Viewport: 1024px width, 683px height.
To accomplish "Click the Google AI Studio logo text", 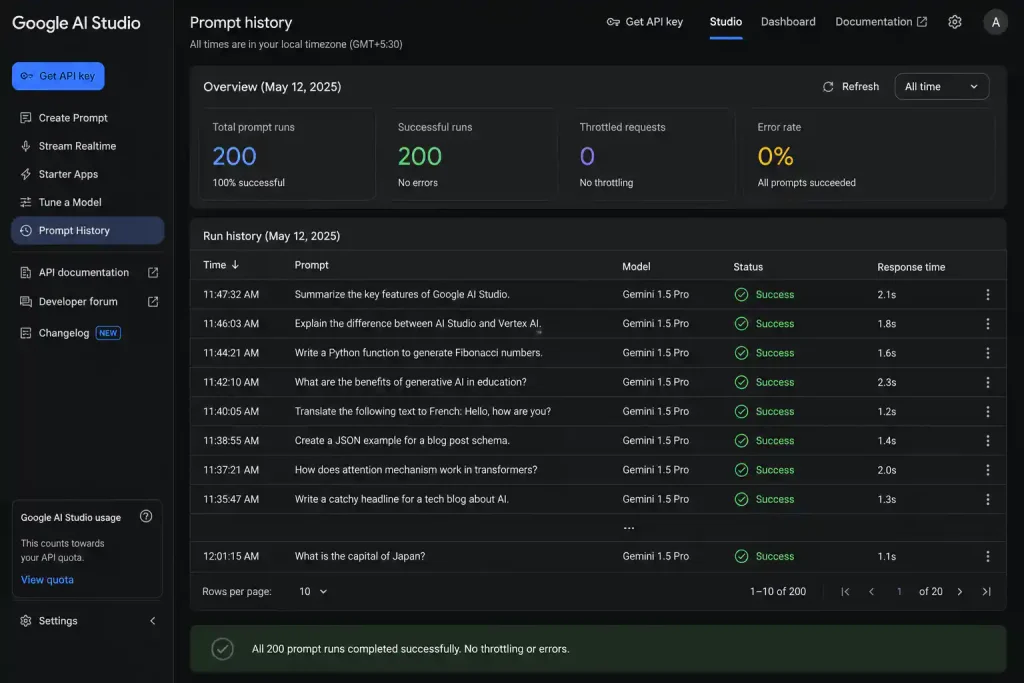I will 76,23.
